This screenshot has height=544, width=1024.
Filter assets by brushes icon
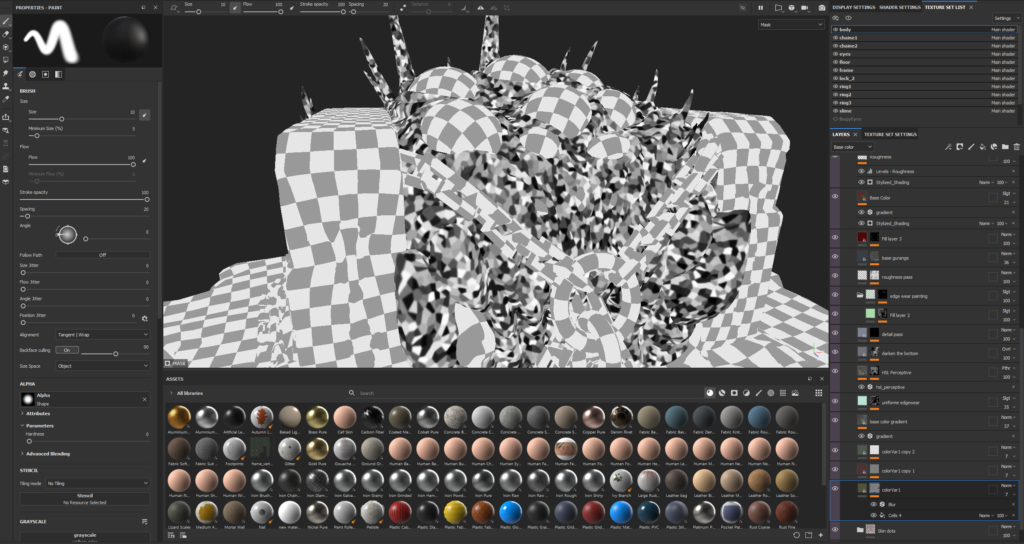(758, 393)
